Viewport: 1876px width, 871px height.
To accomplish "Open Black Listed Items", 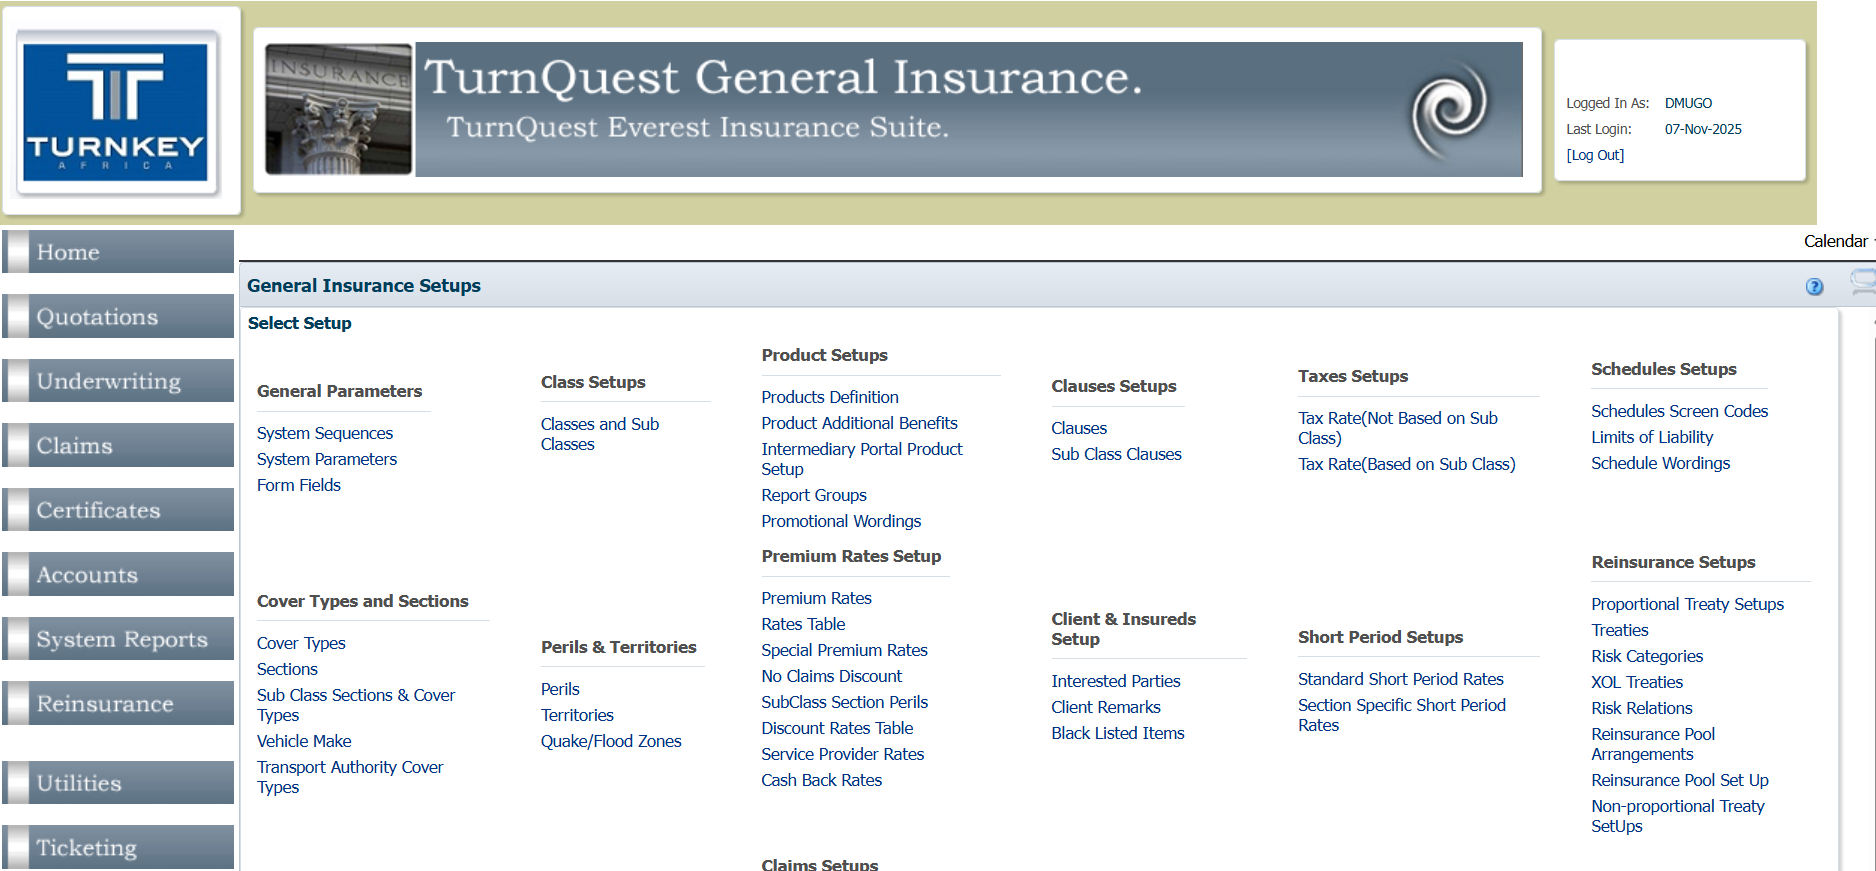I will point(1117,733).
